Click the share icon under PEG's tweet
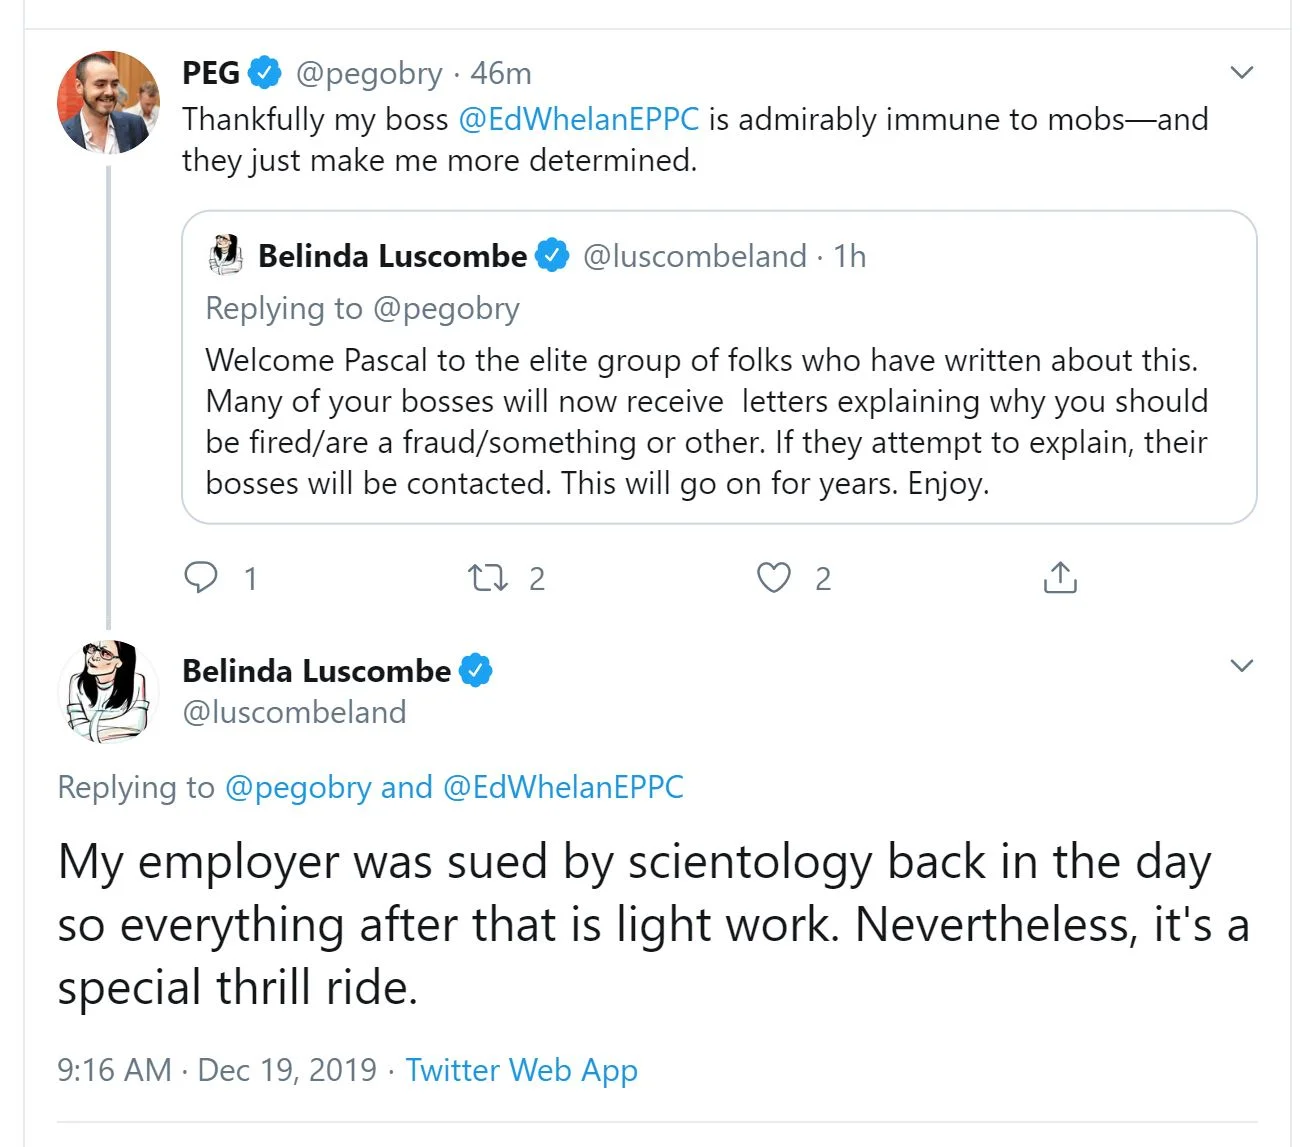Screen dimensions: 1306x1147 1060,577
